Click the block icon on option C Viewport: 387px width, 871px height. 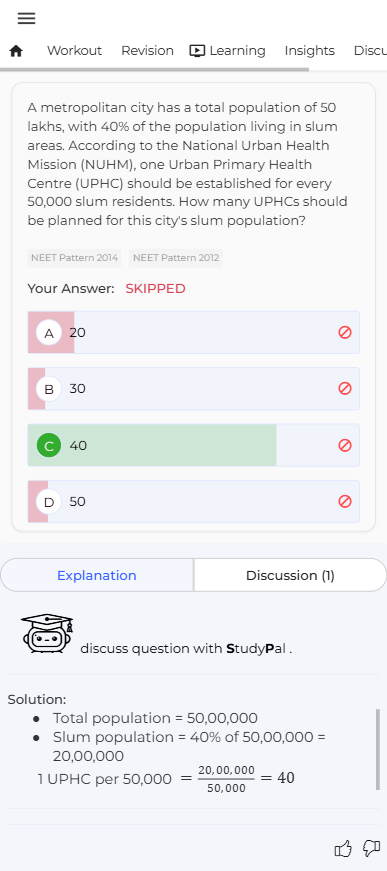point(345,445)
